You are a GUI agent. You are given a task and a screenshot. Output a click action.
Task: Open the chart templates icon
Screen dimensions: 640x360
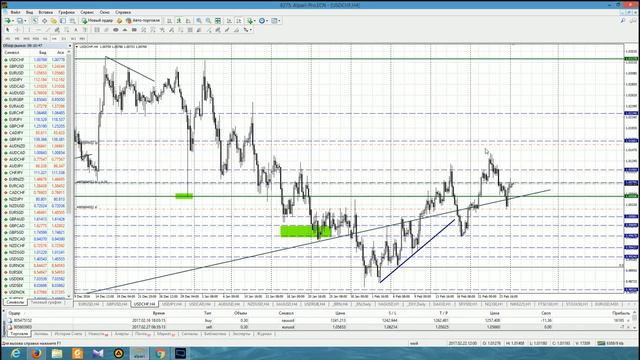pos(274,20)
